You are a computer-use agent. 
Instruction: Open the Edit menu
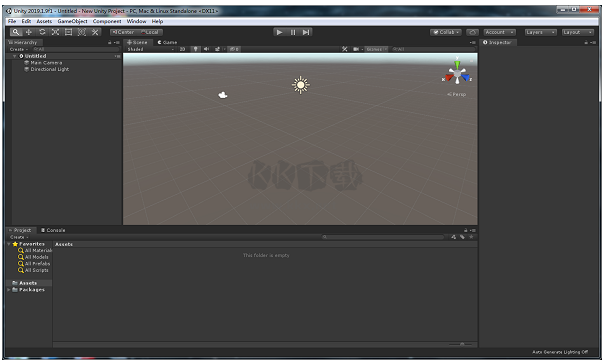[x=26, y=21]
